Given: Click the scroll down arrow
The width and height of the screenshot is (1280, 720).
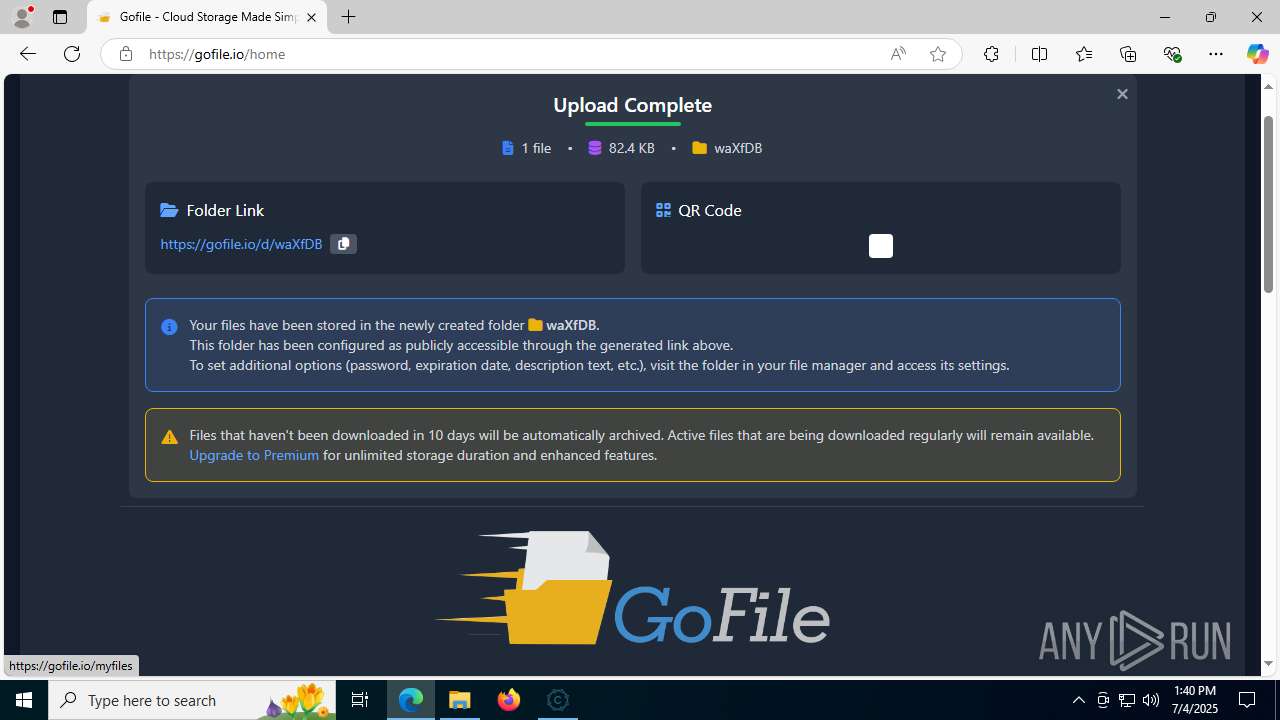Looking at the screenshot, I should coord(1269,664).
